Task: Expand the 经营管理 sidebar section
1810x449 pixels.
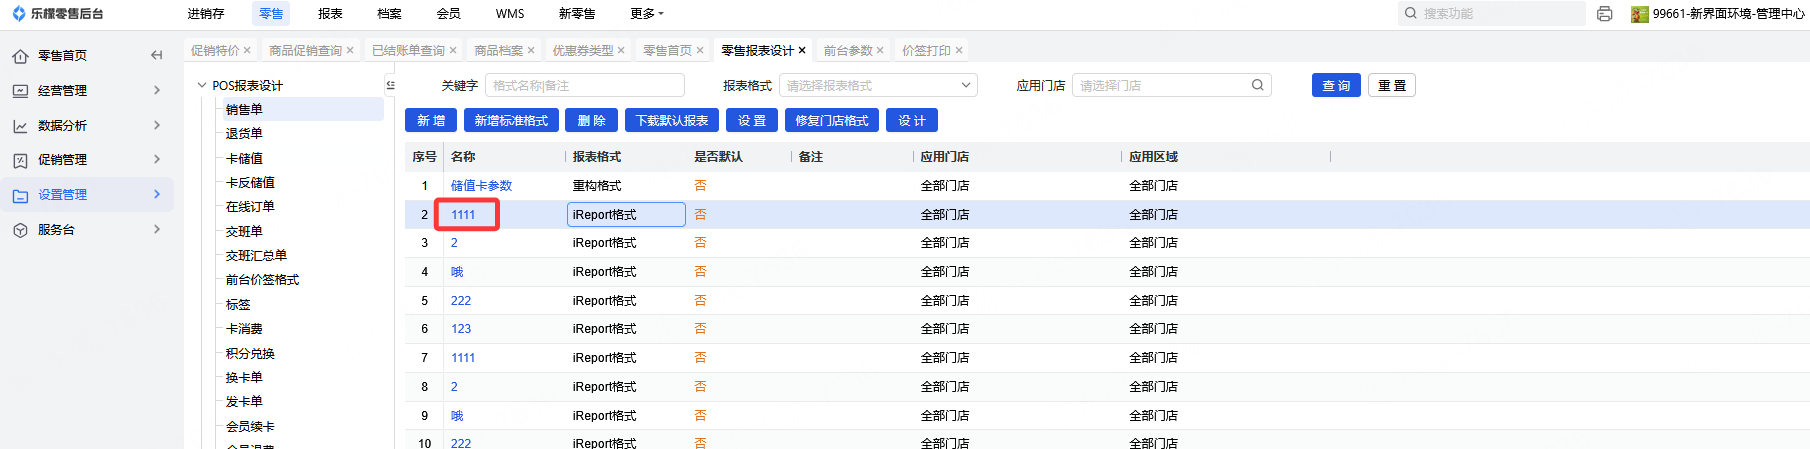Action: click(x=157, y=90)
